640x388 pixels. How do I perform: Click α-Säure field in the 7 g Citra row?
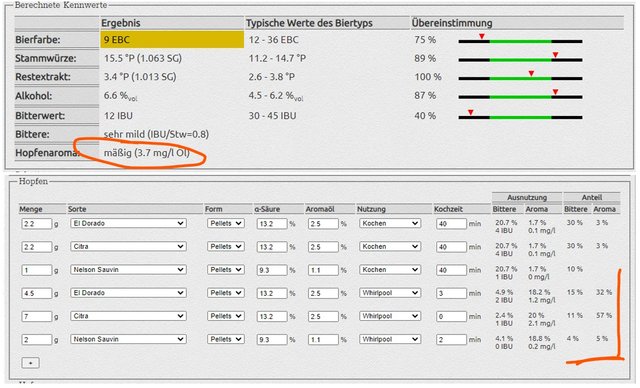pos(272,317)
